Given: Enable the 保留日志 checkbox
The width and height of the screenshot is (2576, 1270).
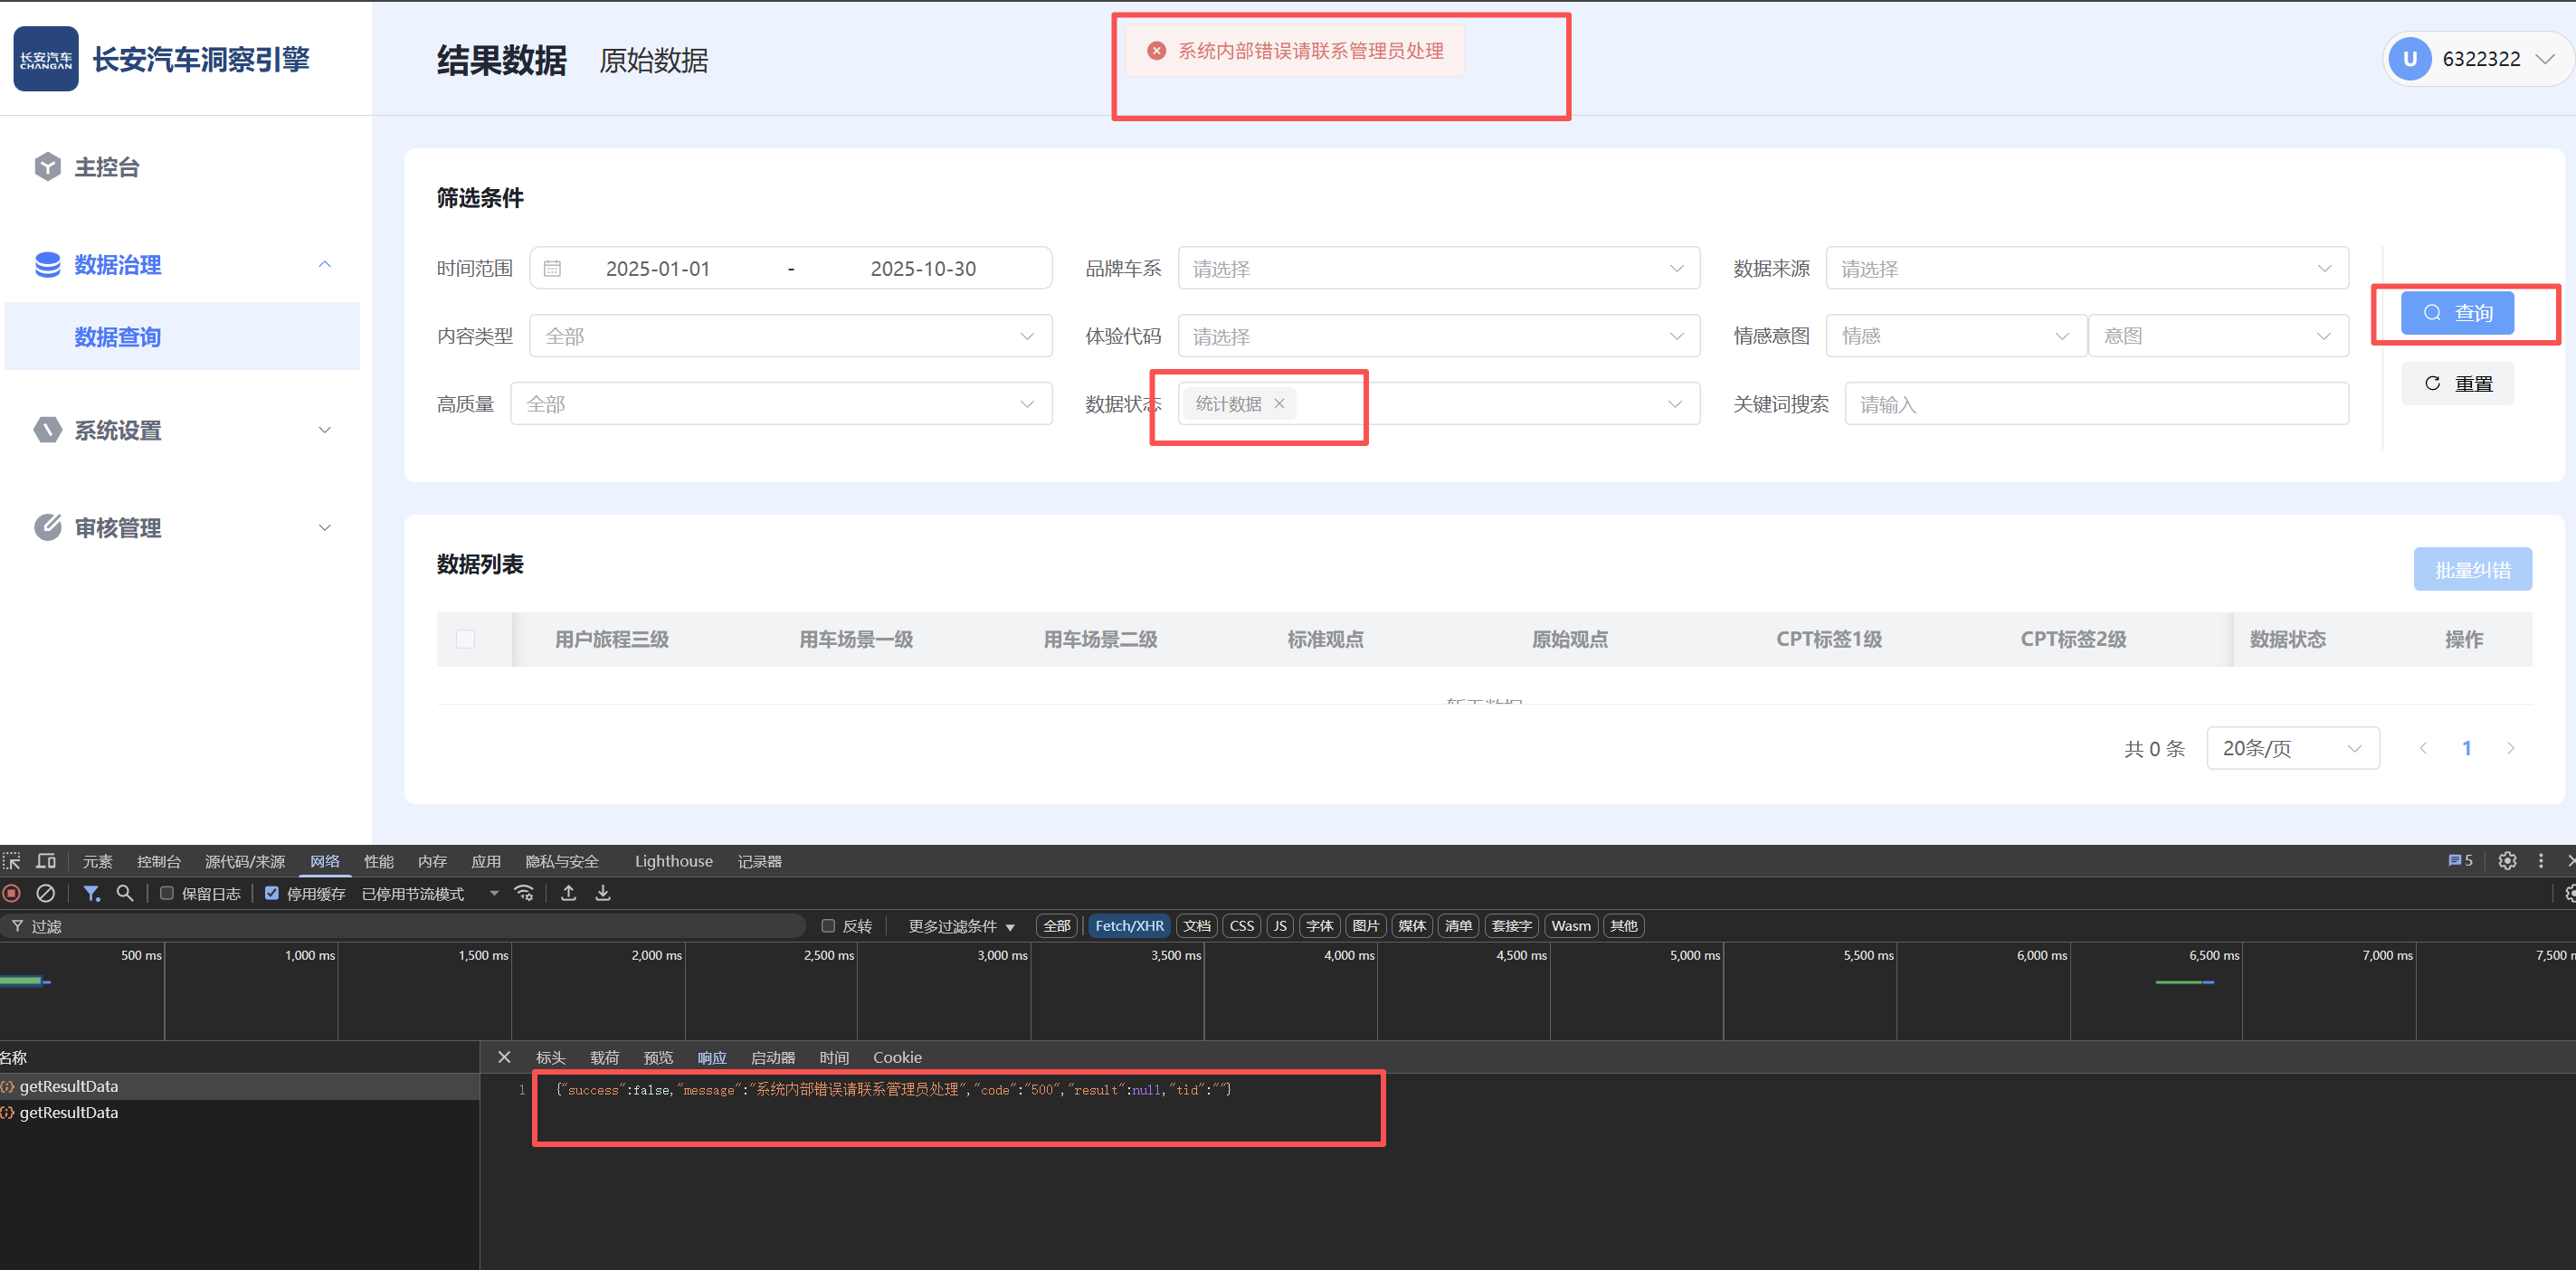Looking at the screenshot, I should click(x=167, y=893).
